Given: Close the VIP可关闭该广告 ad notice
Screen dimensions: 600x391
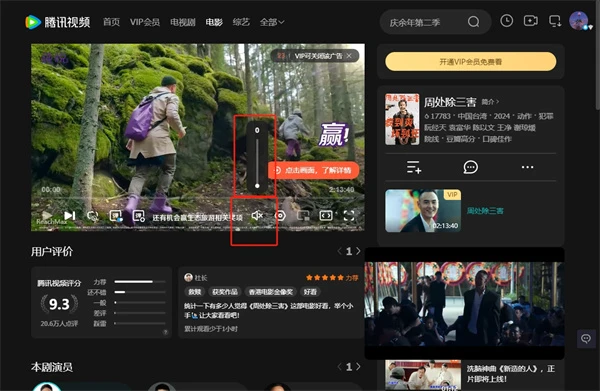Looking at the screenshot, I should [349, 56].
